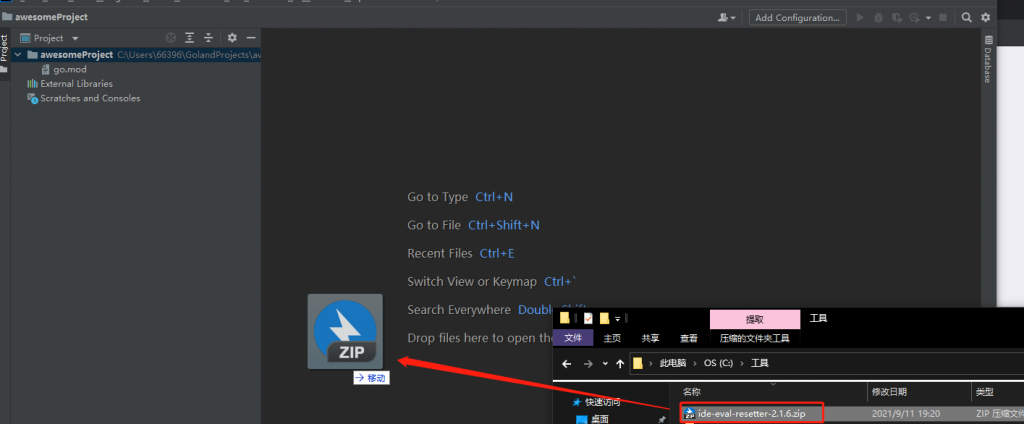Click Explorer forward arrow button
1024x424 pixels.
tap(588, 363)
